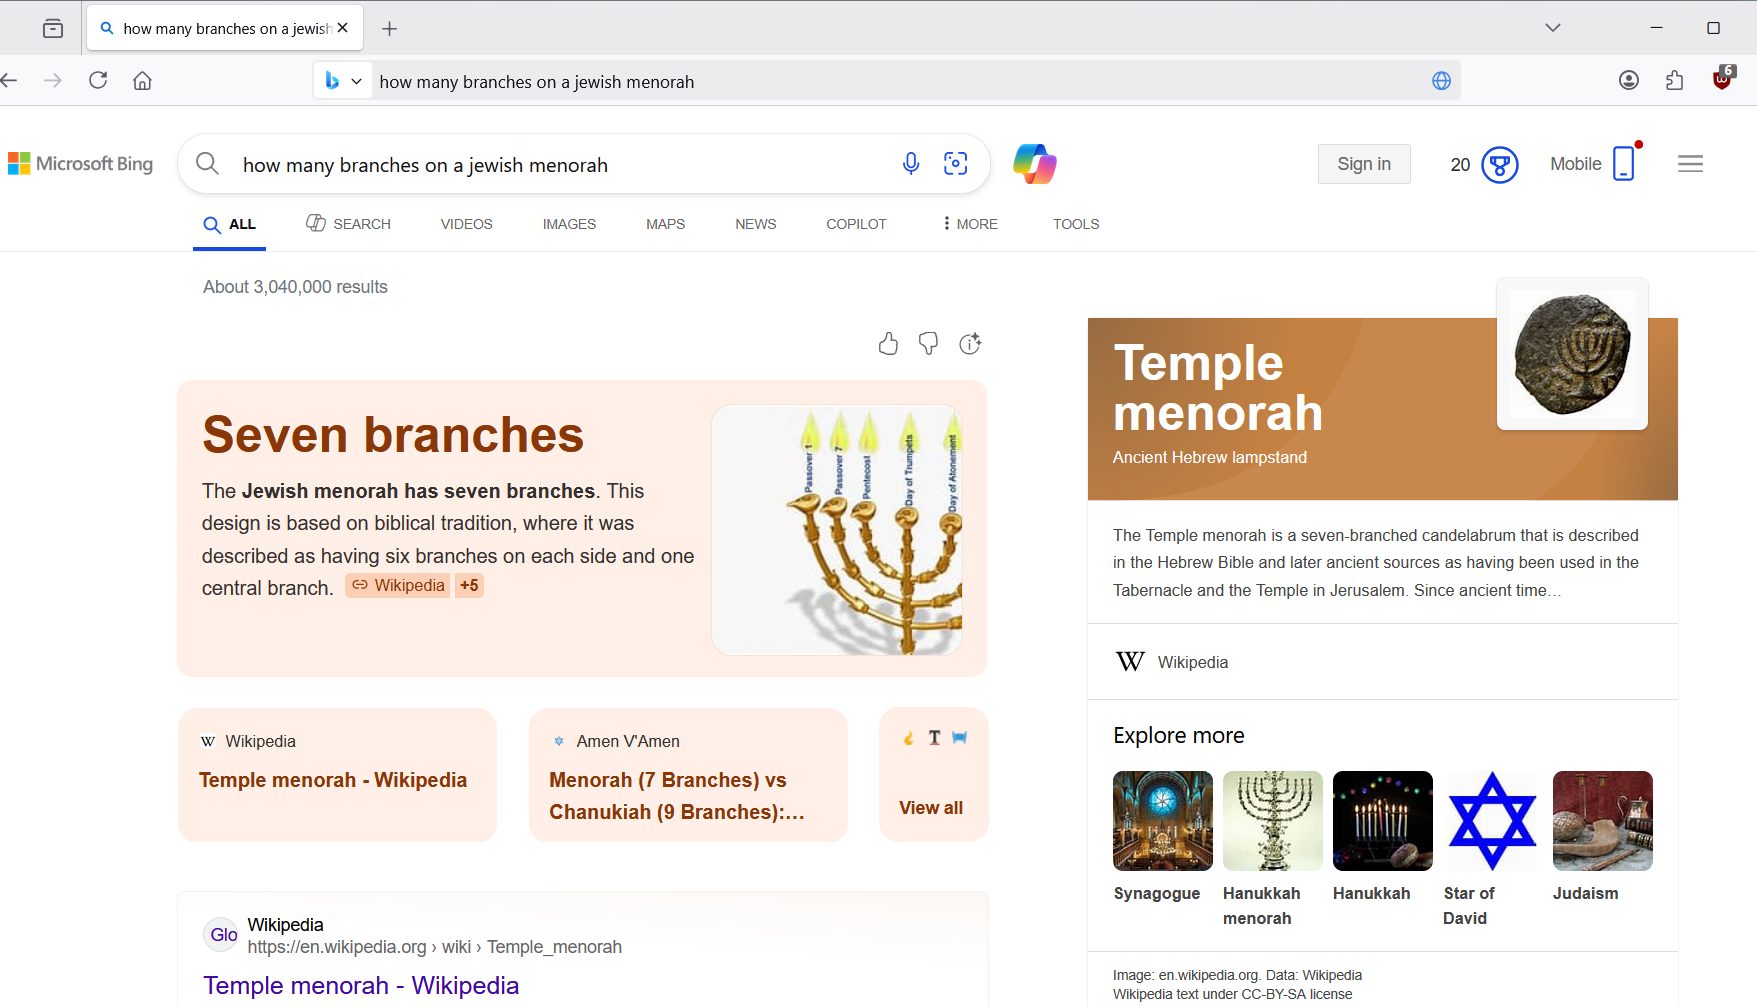1757x1007 pixels.
Task: Switch to the NEWS tab
Action: click(756, 224)
